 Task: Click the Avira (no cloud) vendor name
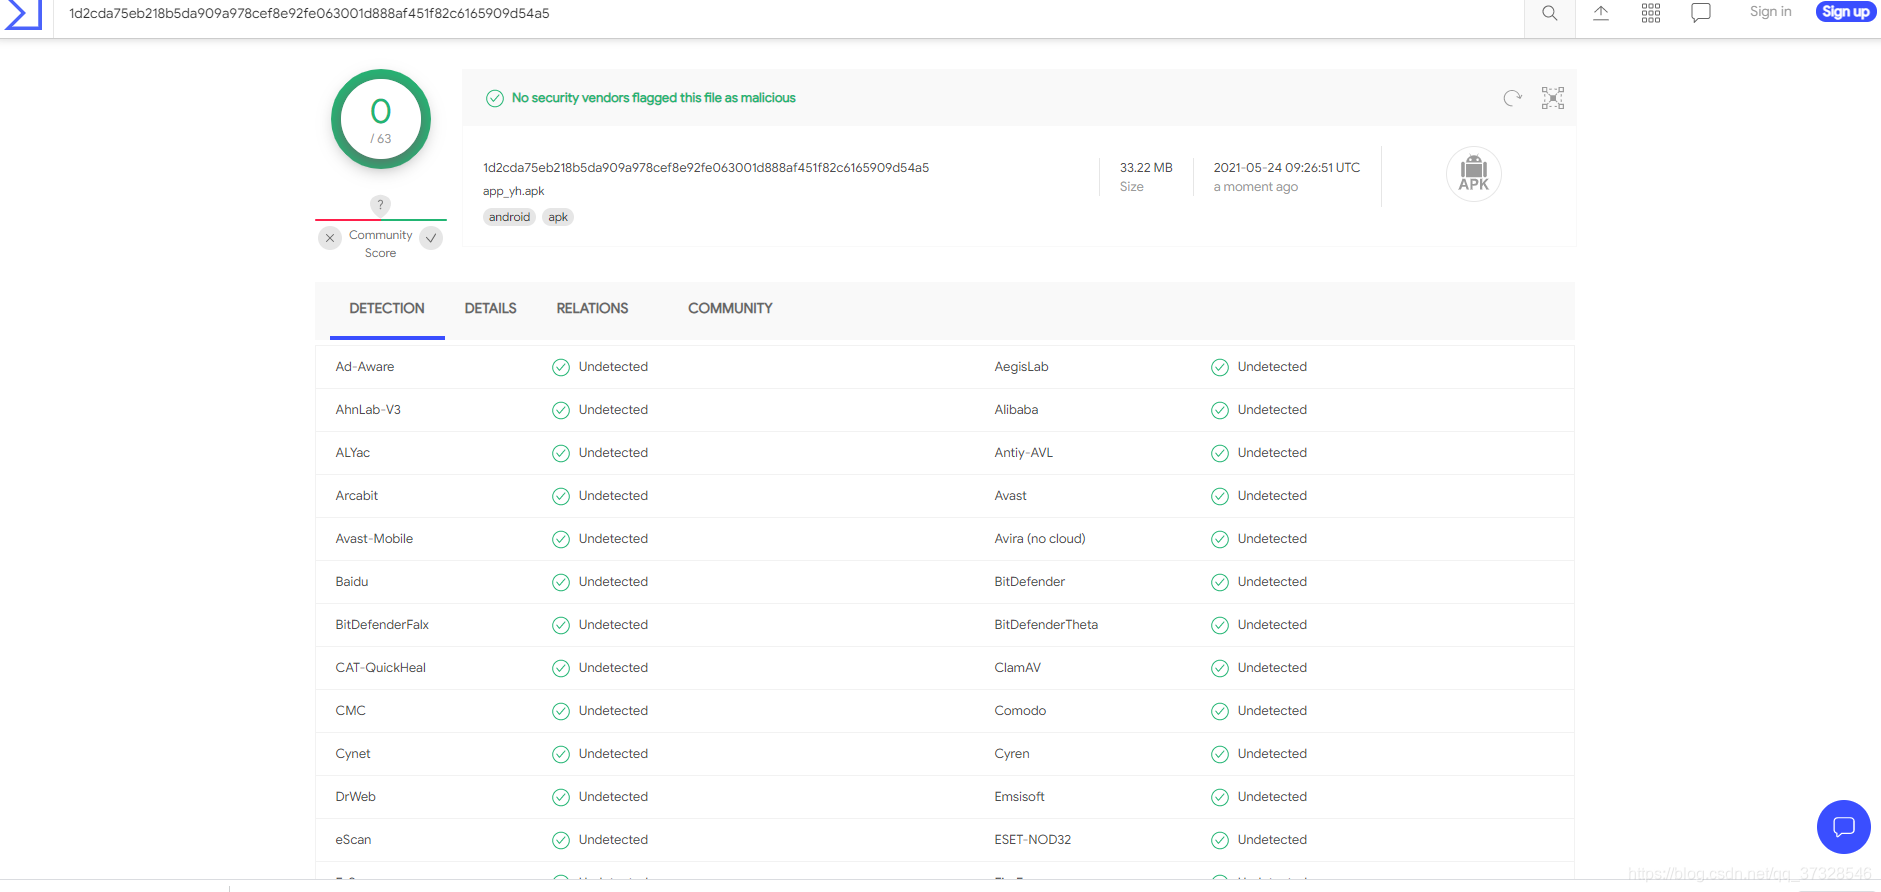pos(1040,539)
